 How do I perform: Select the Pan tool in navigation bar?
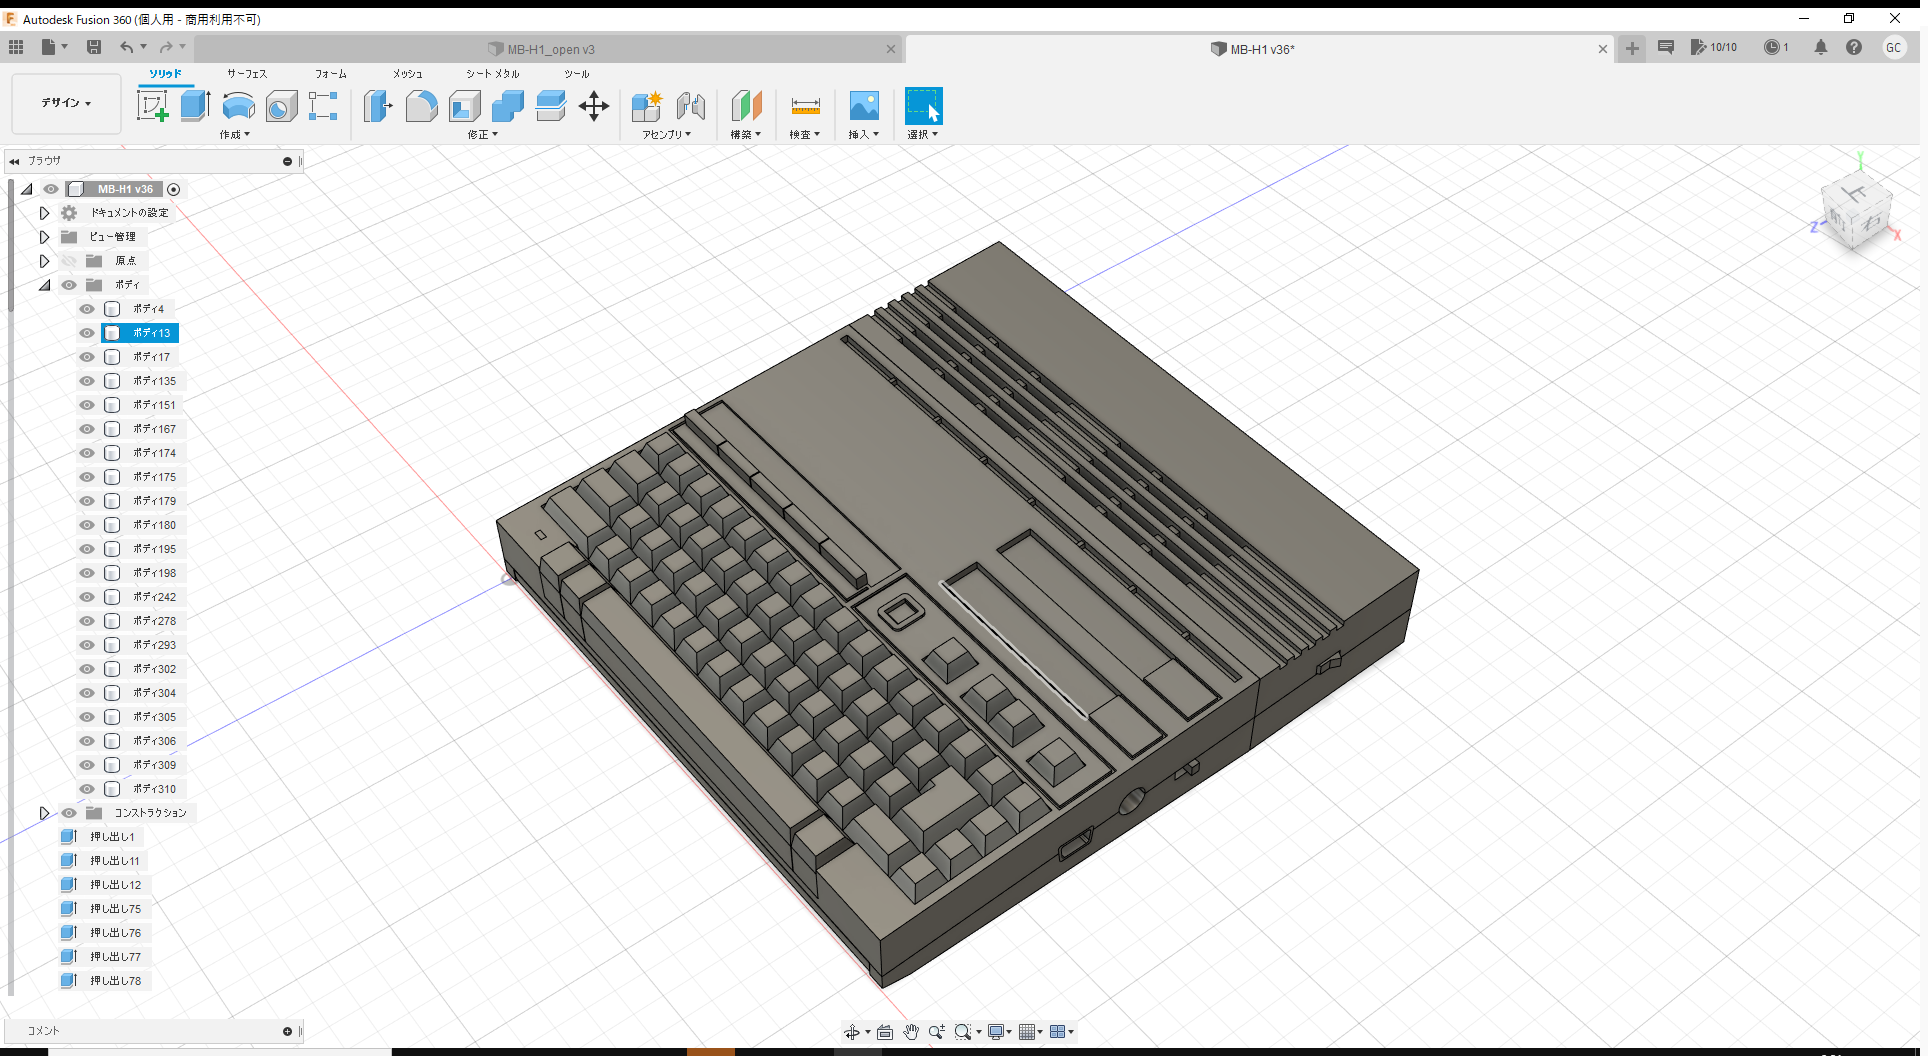click(x=911, y=1031)
